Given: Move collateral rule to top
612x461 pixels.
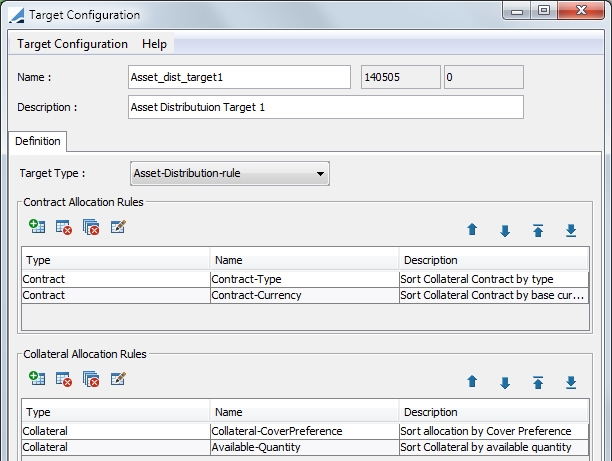Looking at the screenshot, I should 538,382.
